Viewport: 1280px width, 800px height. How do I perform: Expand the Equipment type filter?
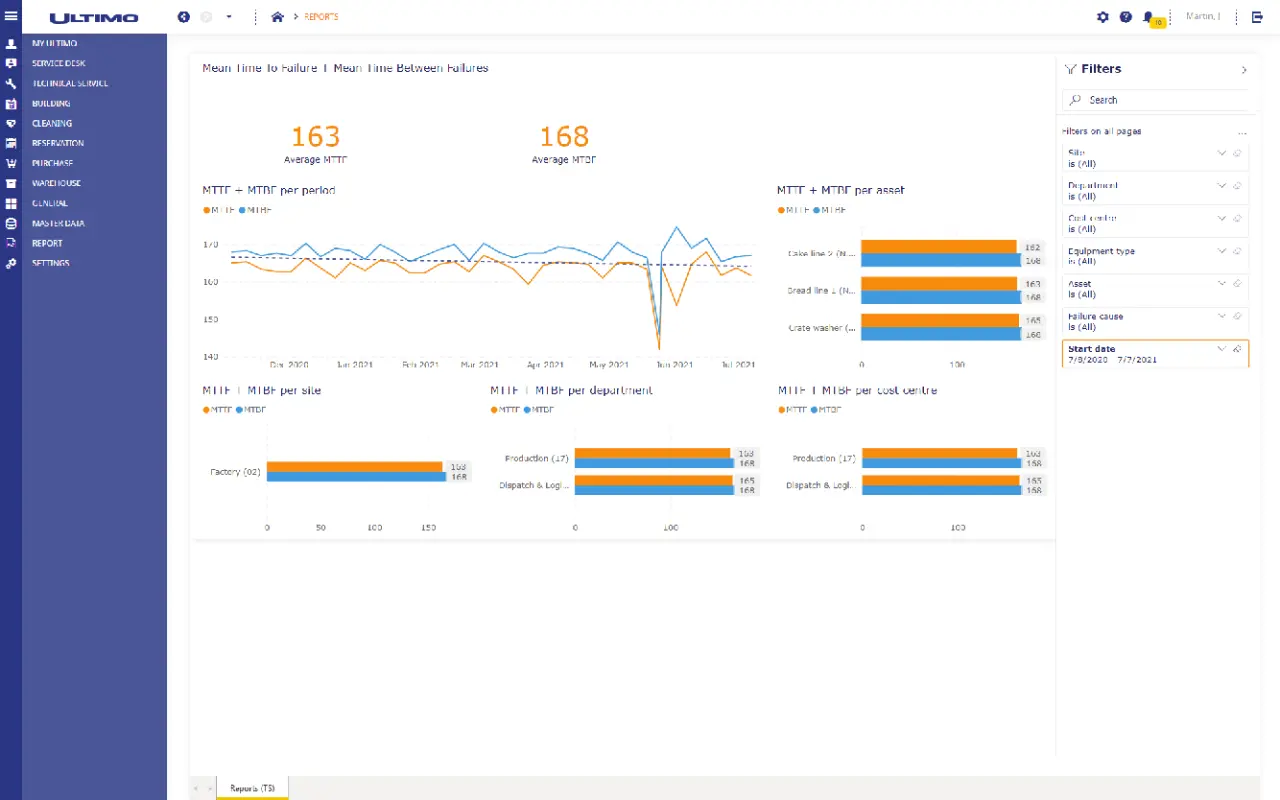click(x=1221, y=251)
